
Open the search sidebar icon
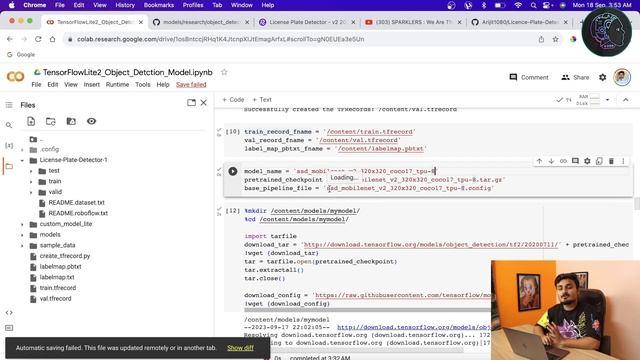click(9, 125)
